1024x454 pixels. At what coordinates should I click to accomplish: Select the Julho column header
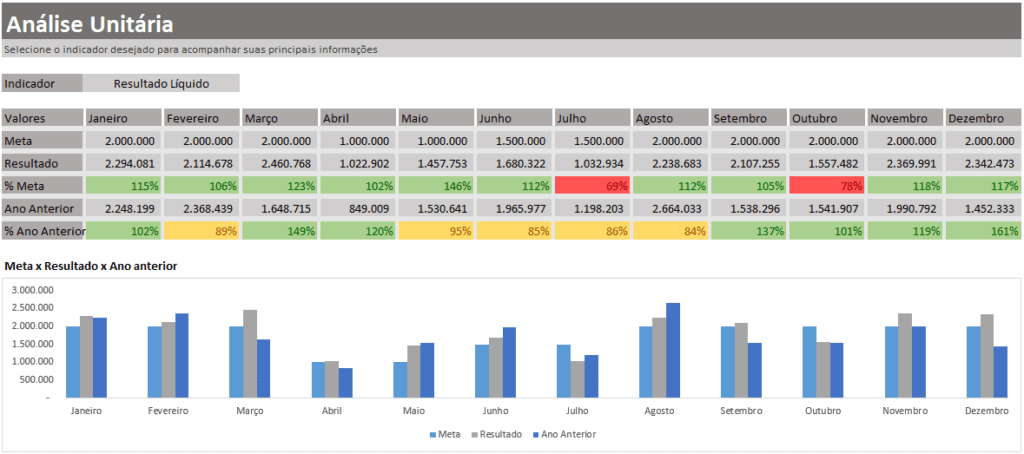(592, 118)
